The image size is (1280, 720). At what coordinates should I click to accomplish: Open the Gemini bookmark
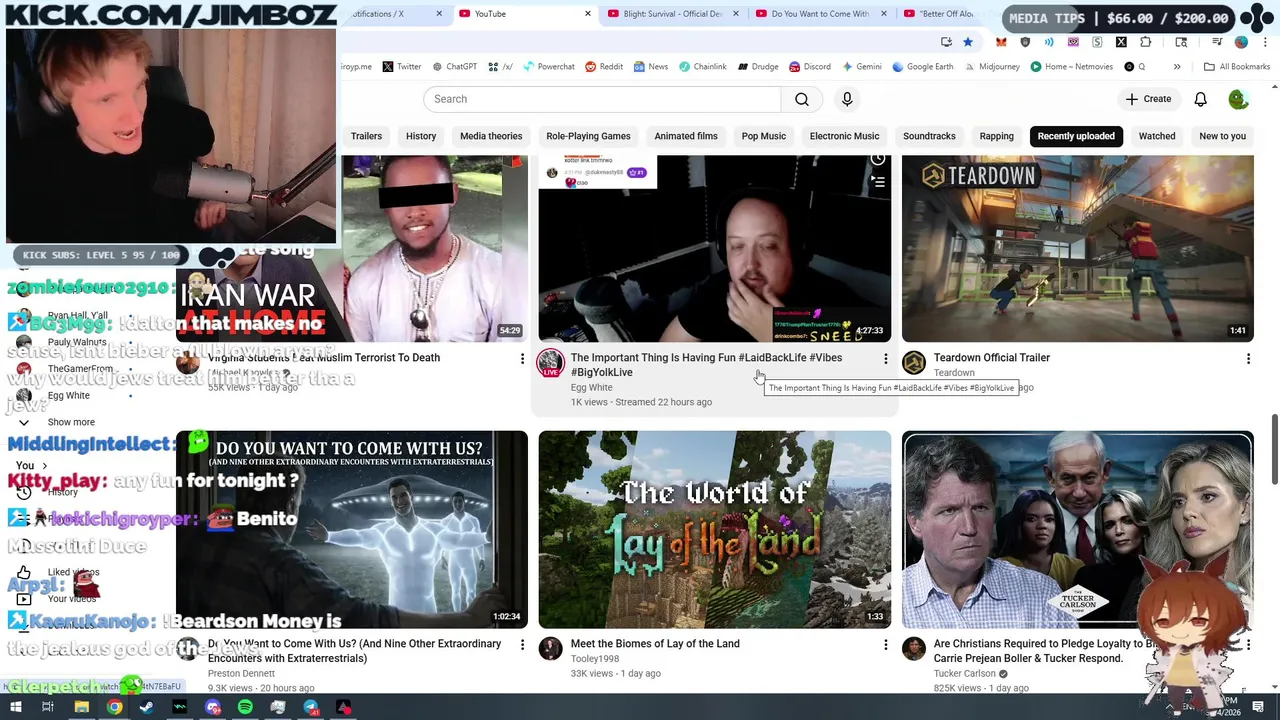(861, 67)
